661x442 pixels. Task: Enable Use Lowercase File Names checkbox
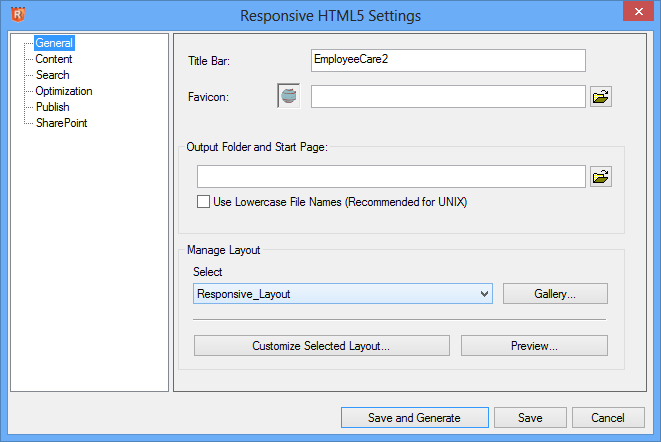[x=204, y=202]
